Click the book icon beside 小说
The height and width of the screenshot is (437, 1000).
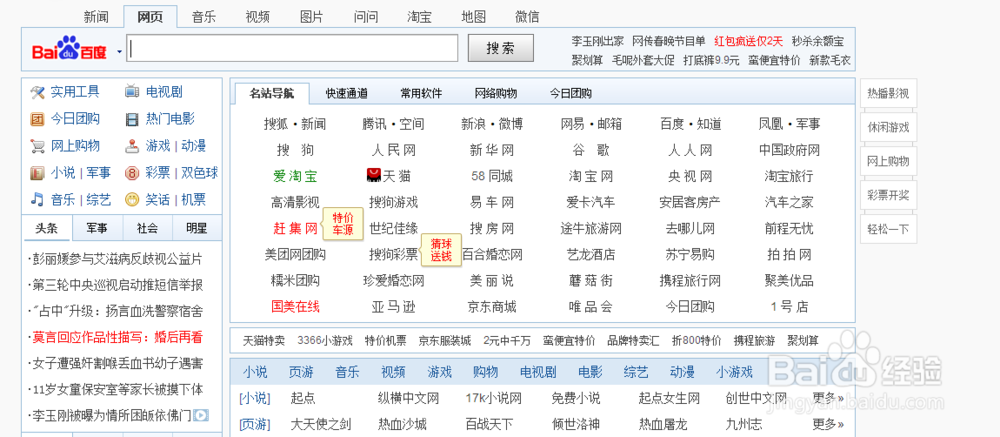[38, 173]
